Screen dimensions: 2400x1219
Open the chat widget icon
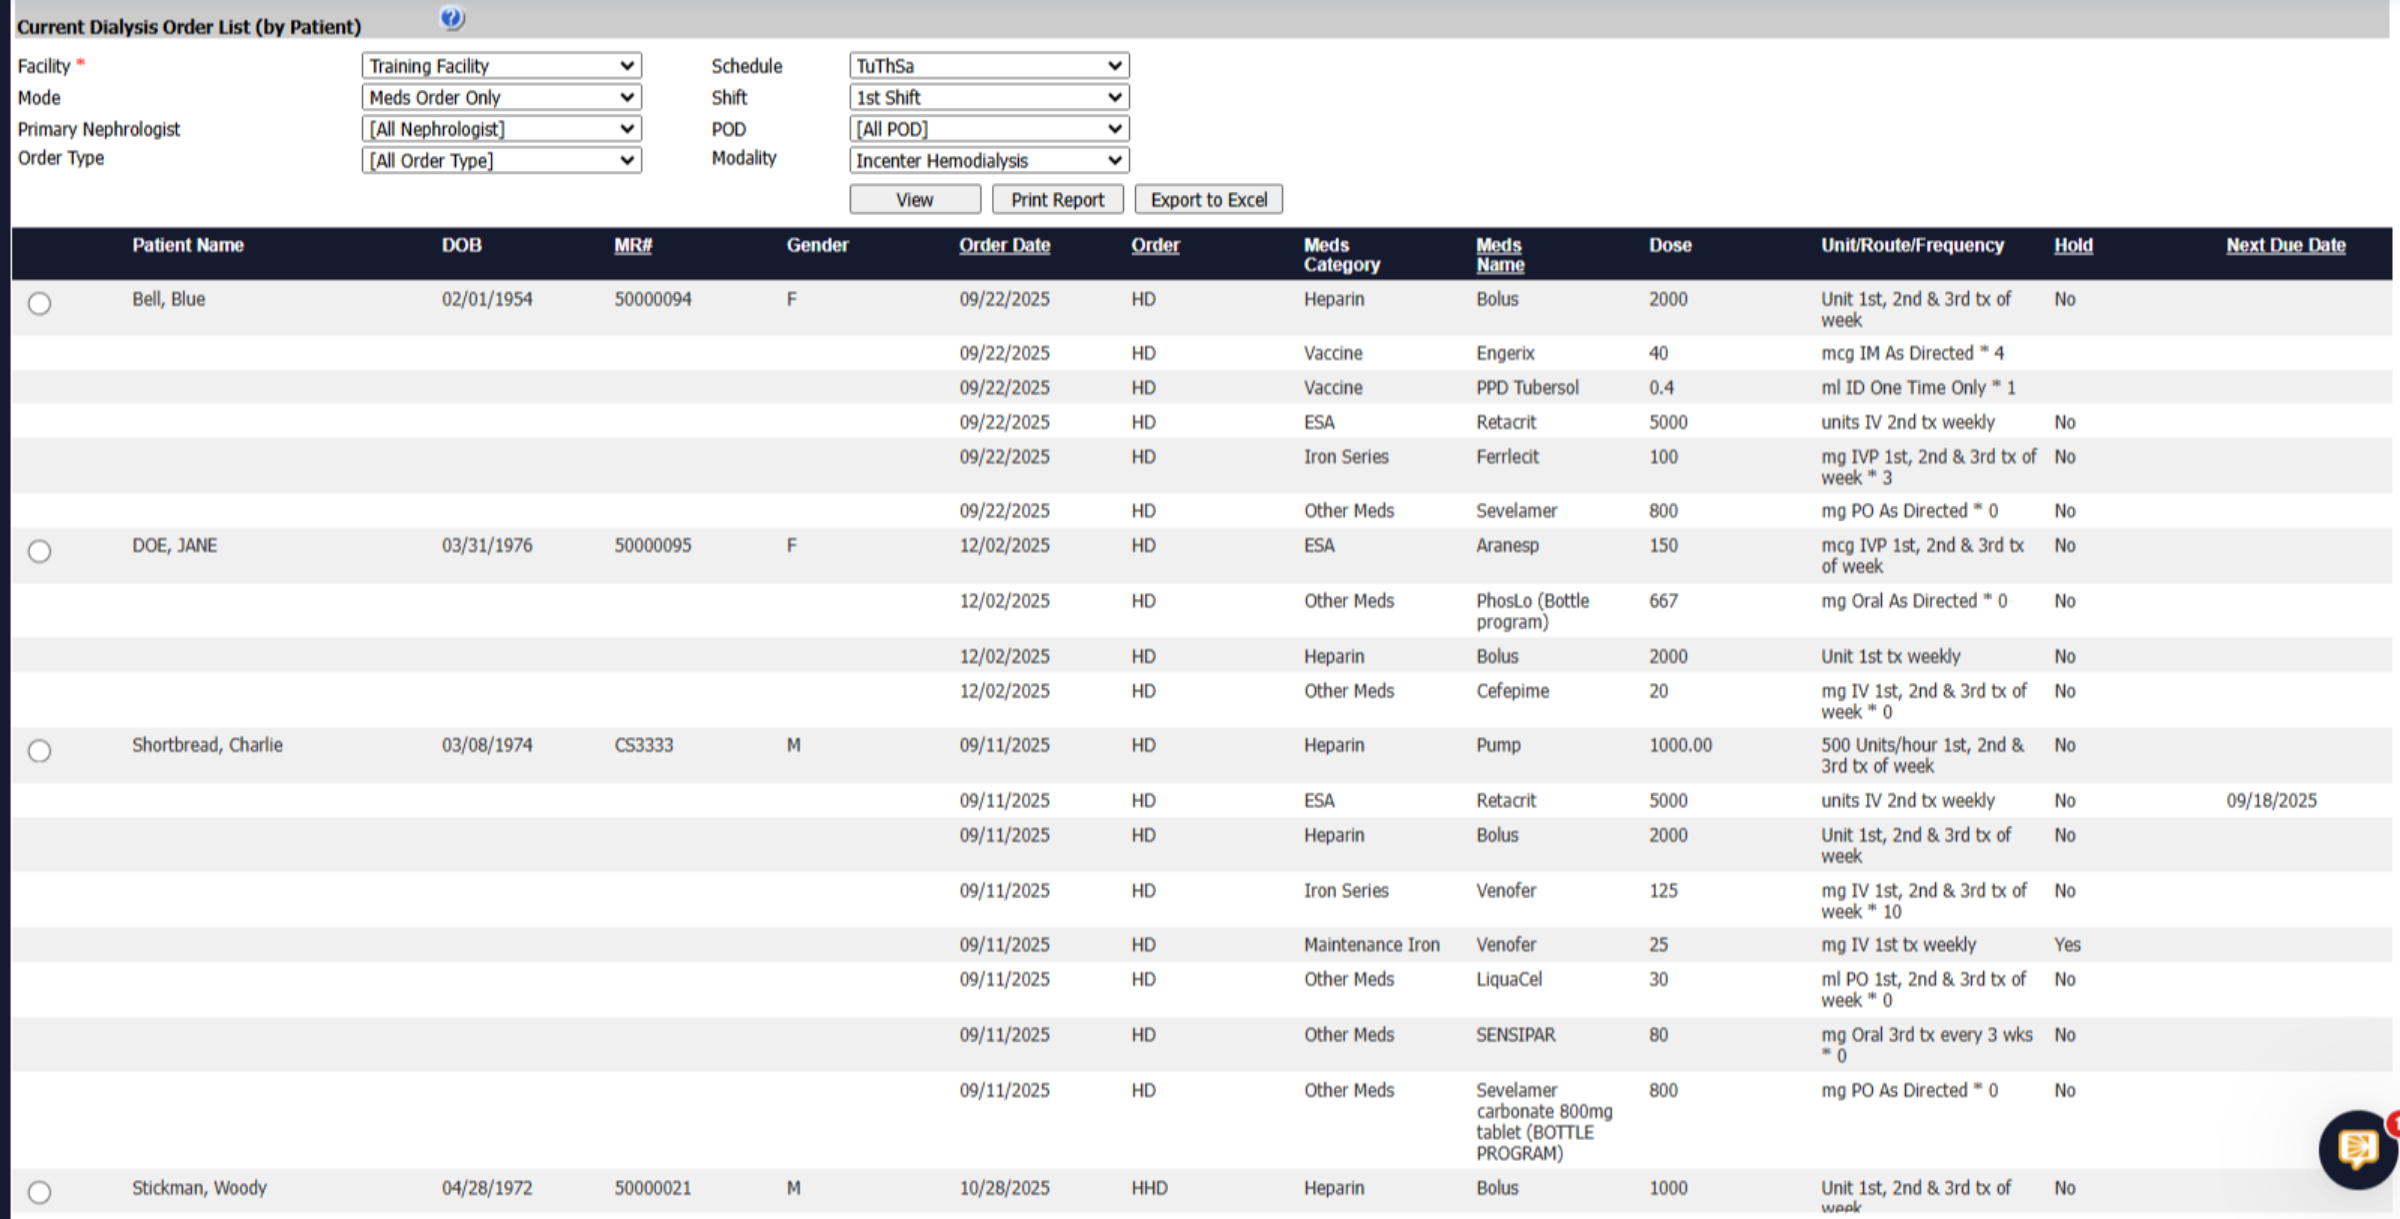coord(2359,1149)
